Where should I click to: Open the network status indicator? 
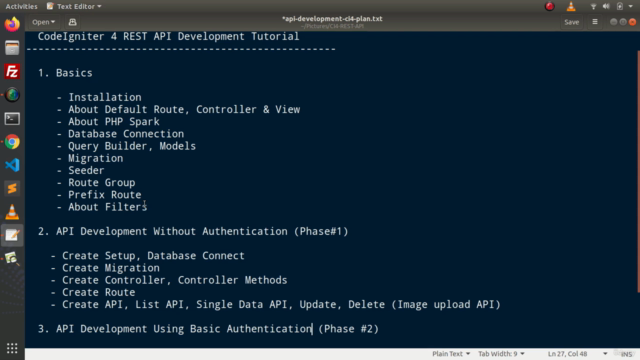point(593,6)
